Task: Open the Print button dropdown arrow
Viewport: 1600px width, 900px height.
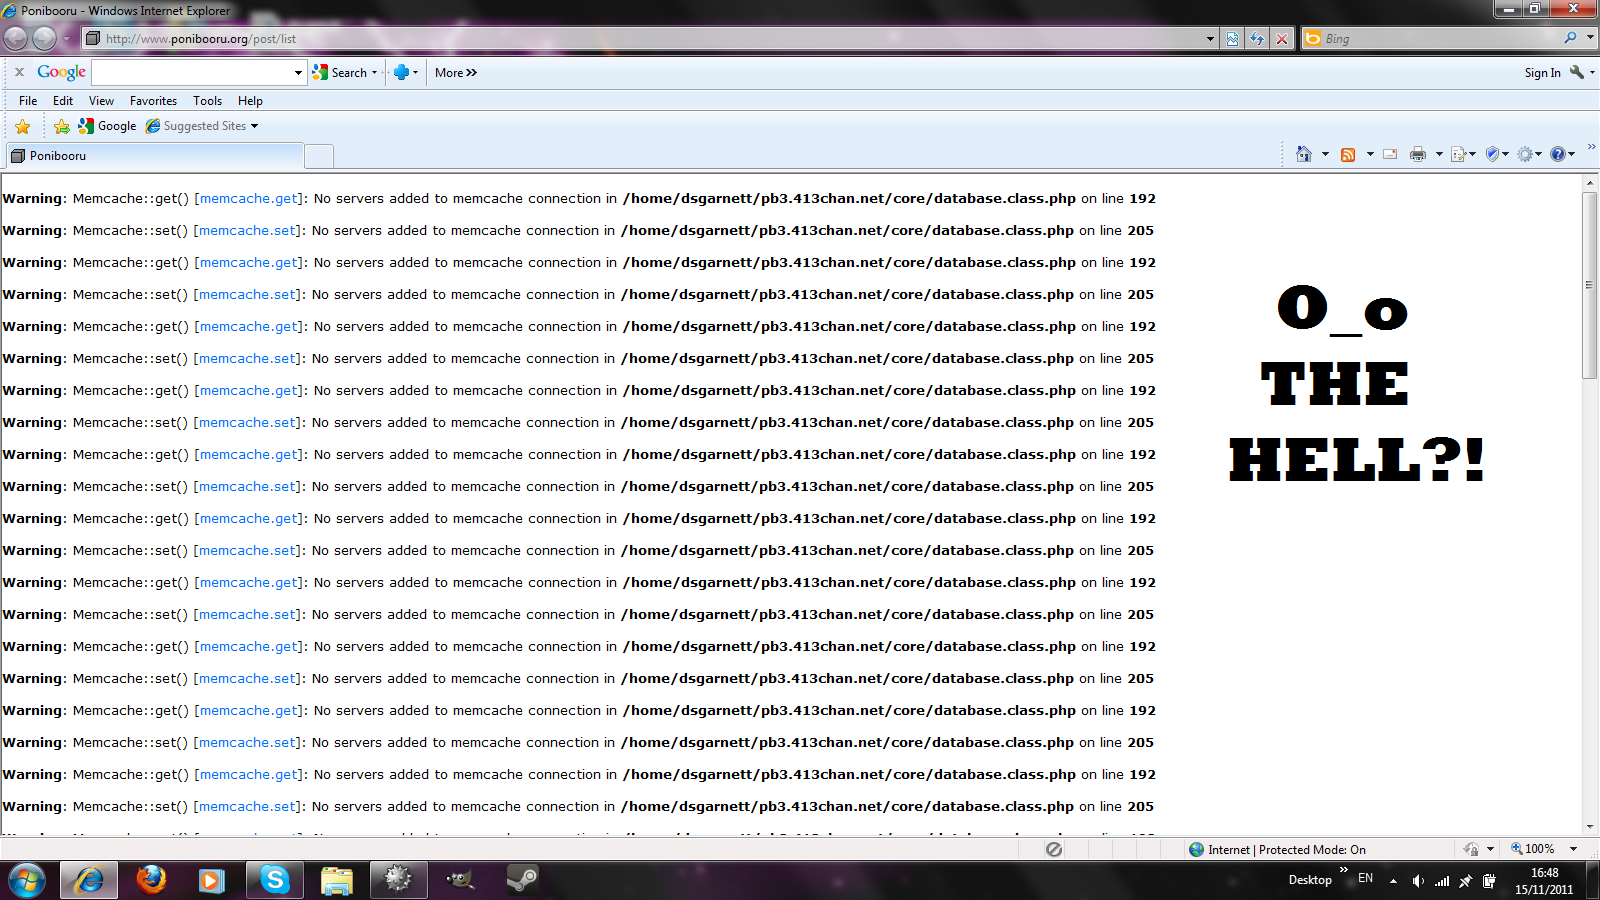Action: [x=1439, y=154]
